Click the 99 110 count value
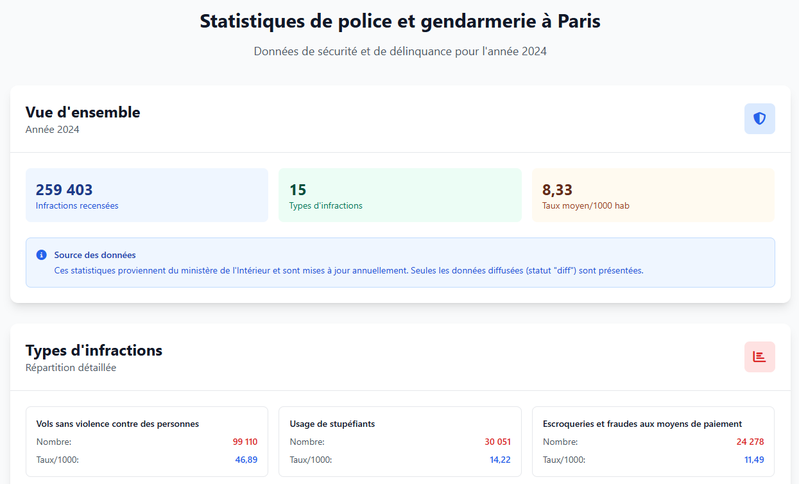 click(244, 442)
